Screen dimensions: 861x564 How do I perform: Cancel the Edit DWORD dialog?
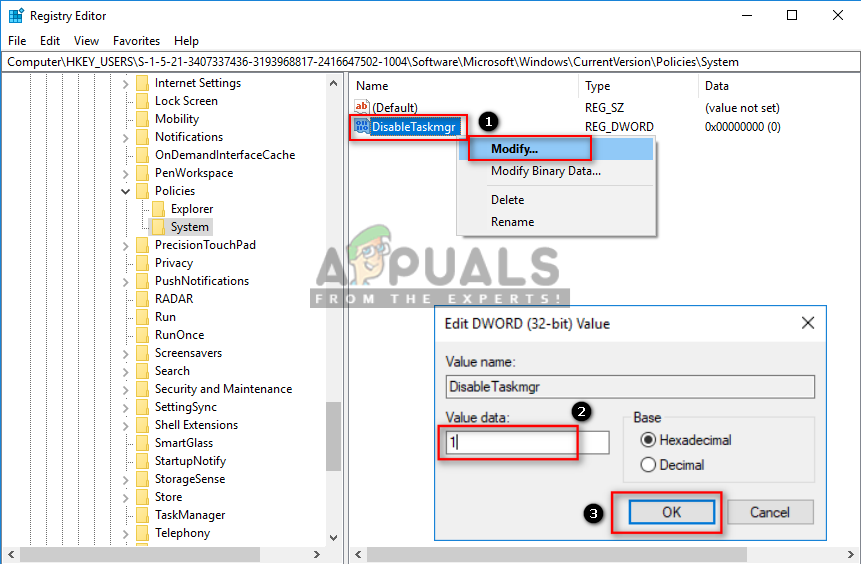[x=770, y=512]
